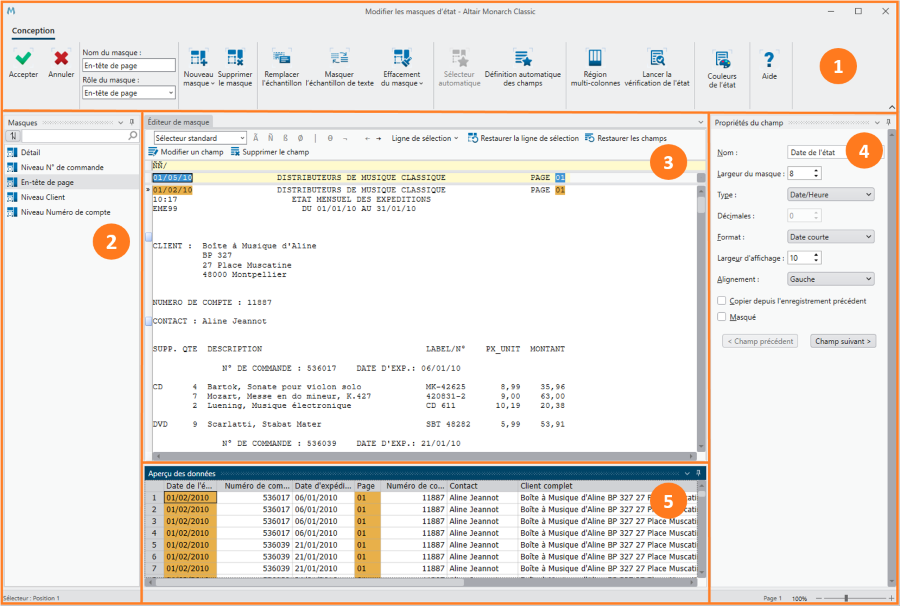Click Restaurer les champs button
The image size is (900, 606).
pos(626,138)
